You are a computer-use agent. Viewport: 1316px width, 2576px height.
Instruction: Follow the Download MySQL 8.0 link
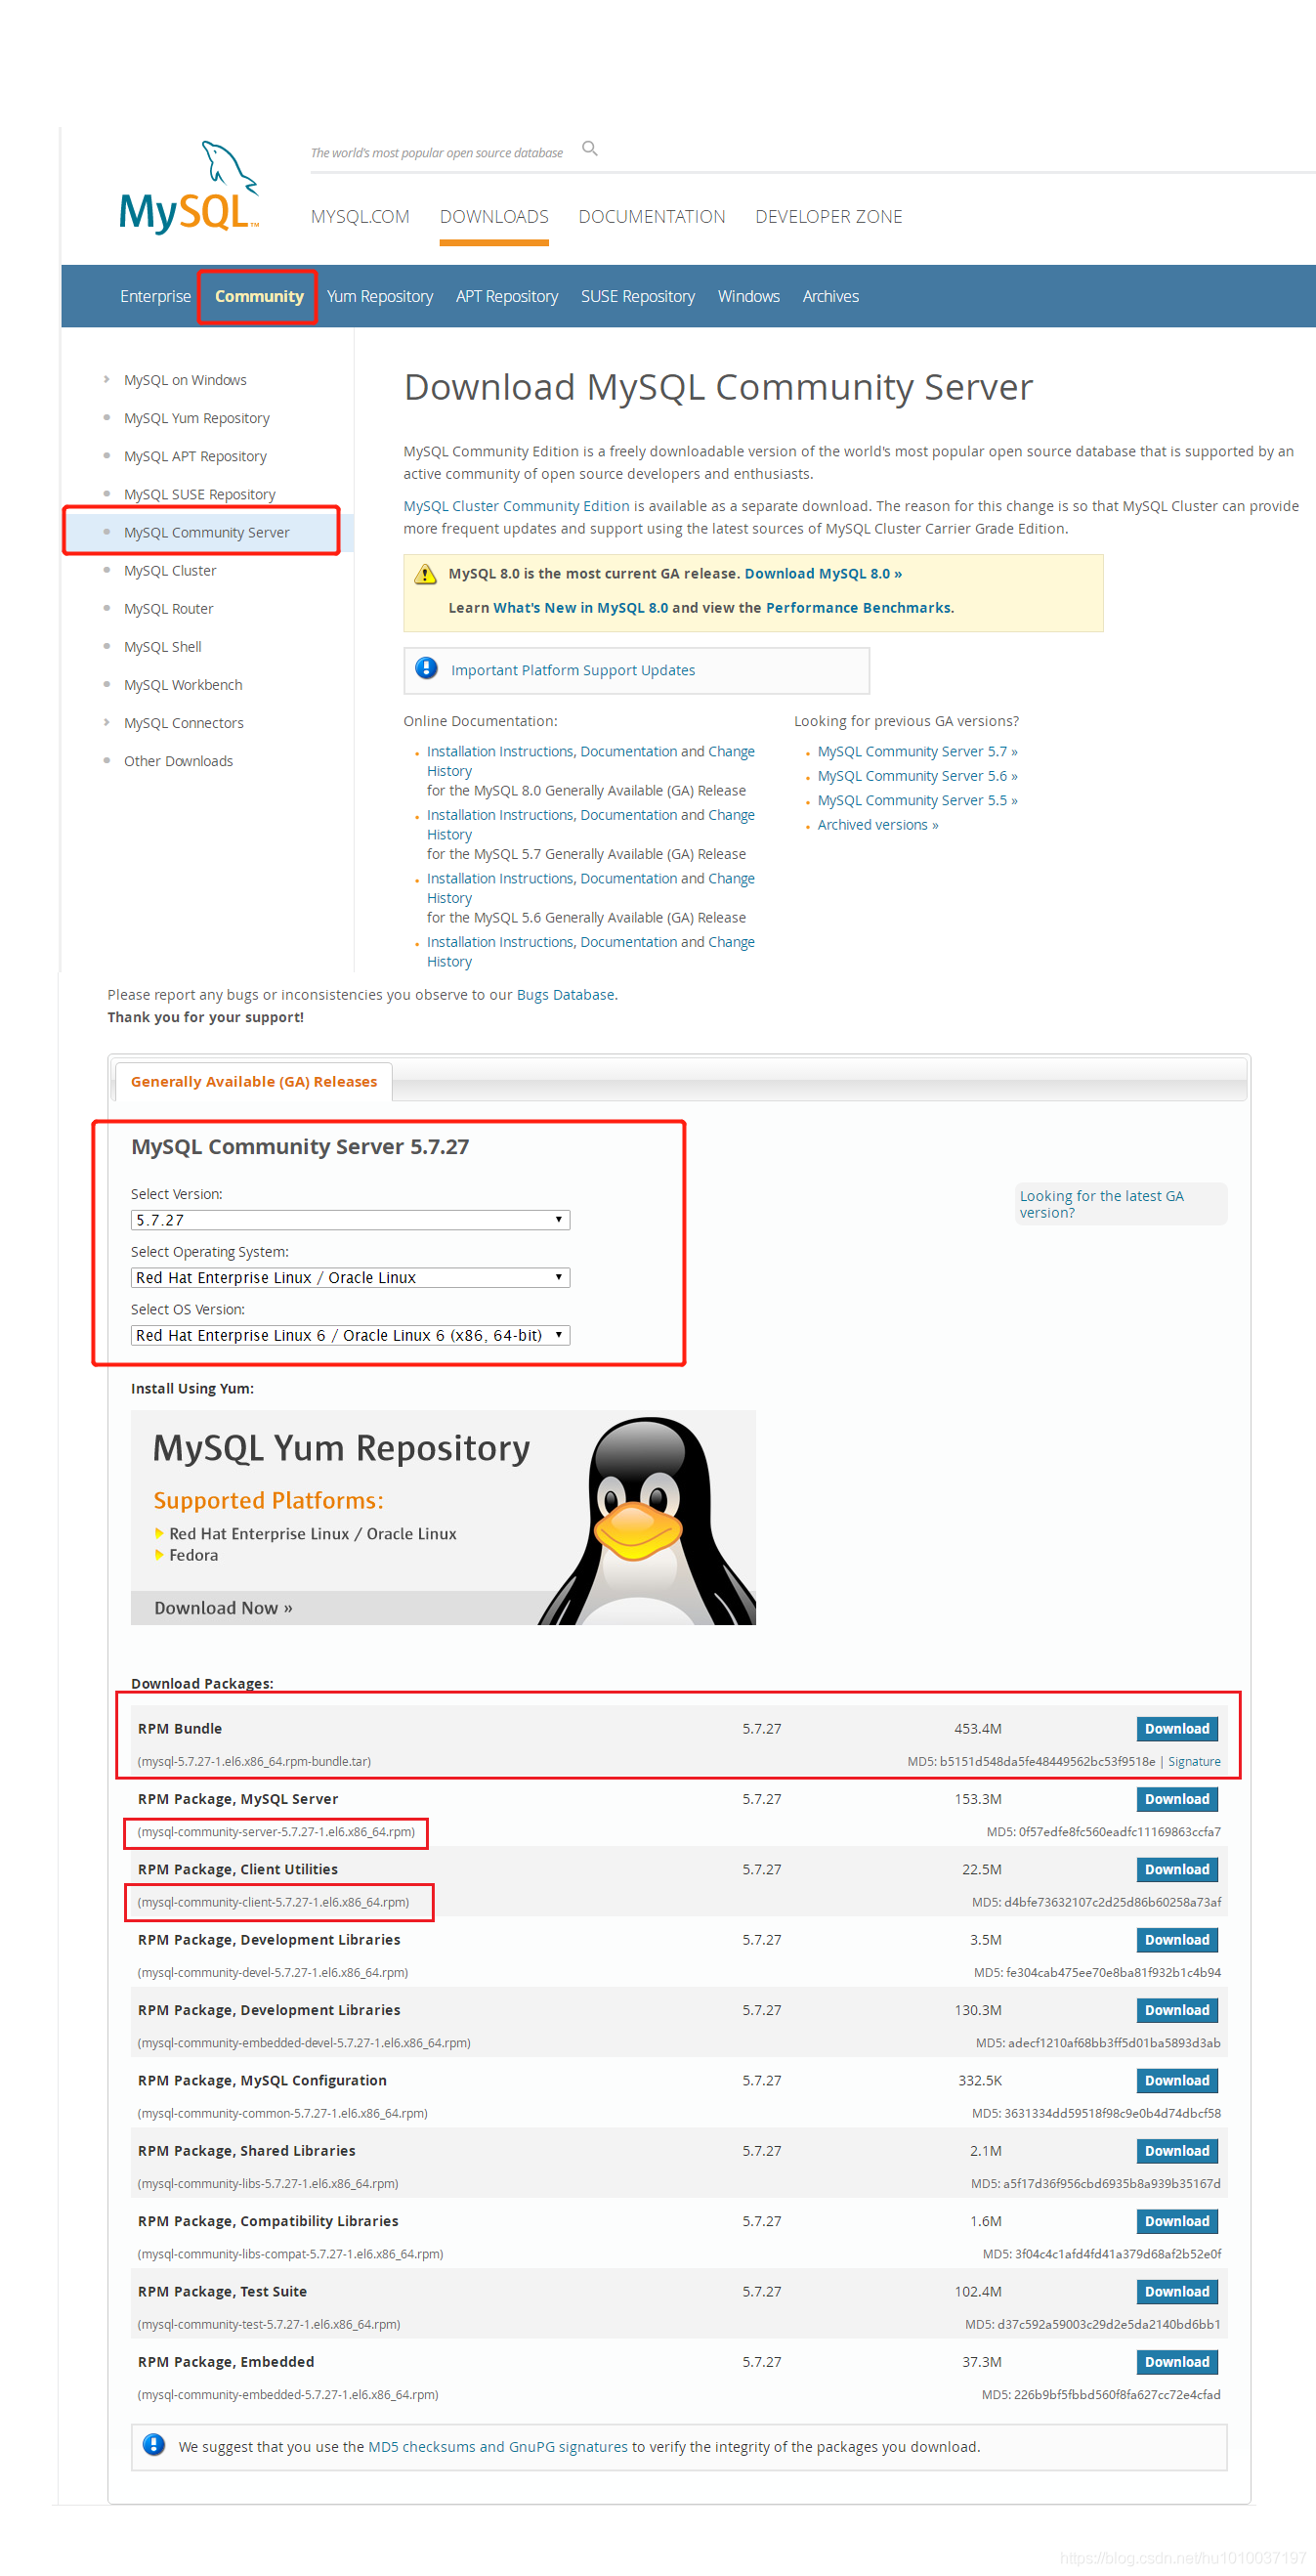(x=823, y=573)
